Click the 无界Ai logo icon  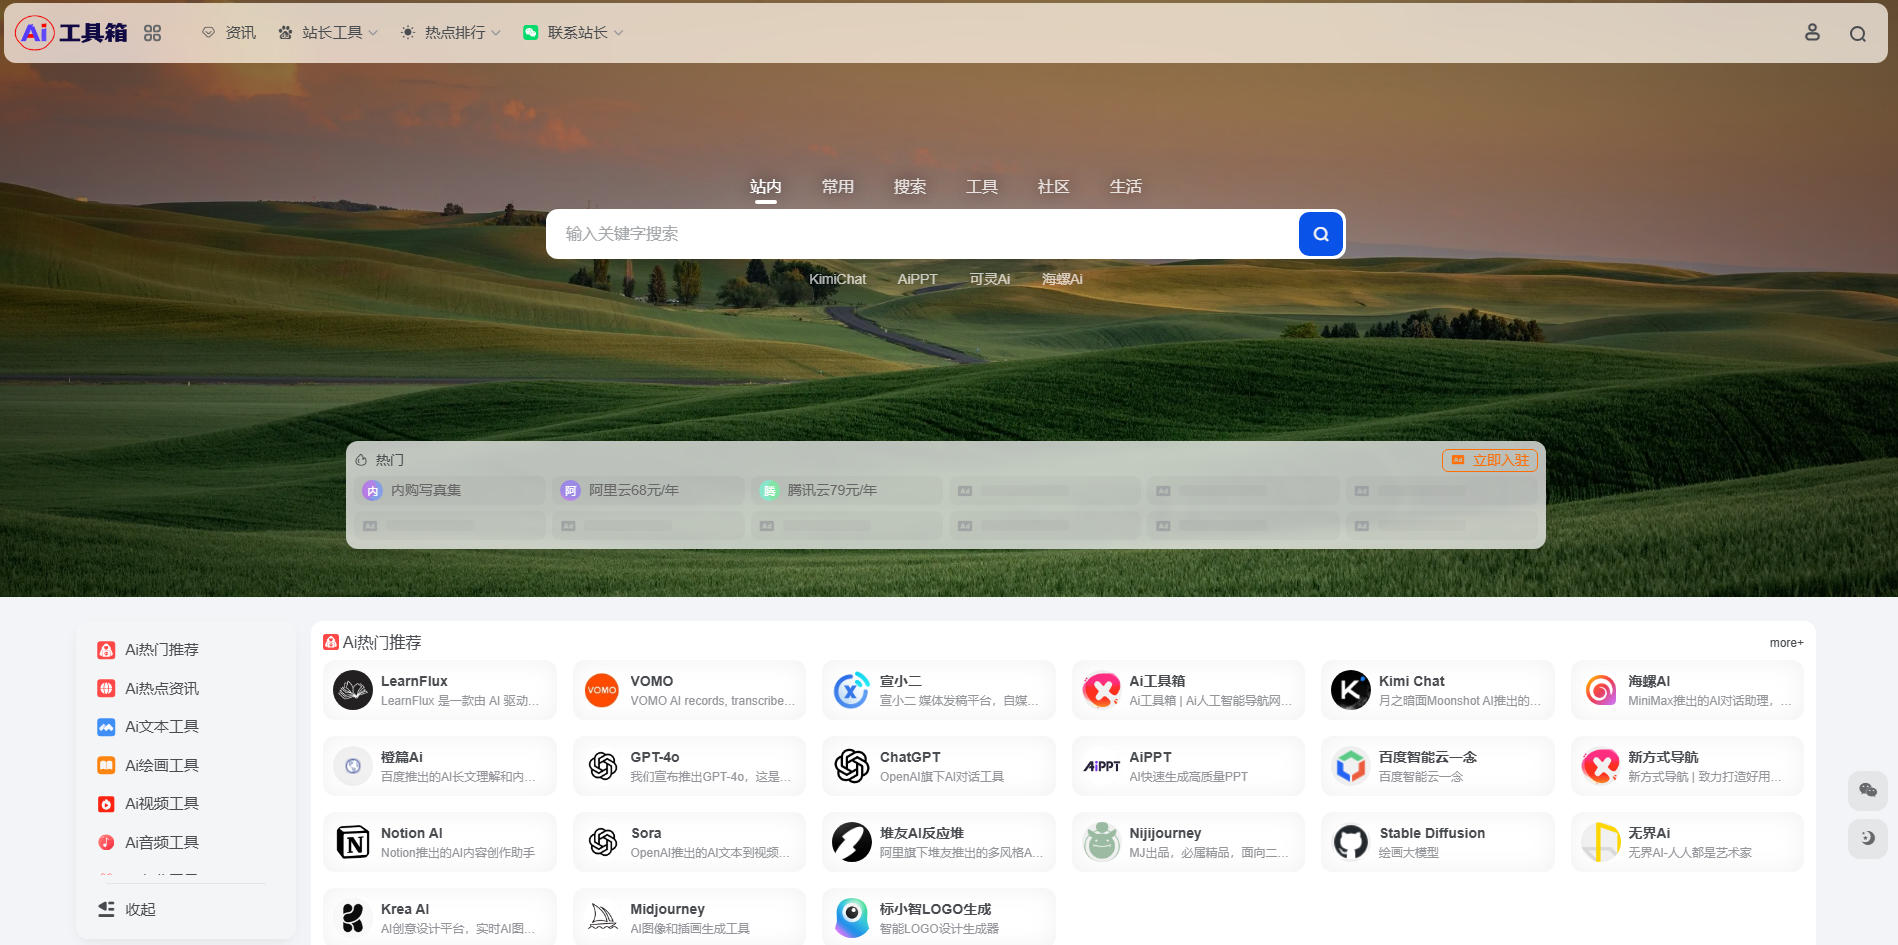tap(1600, 842)
